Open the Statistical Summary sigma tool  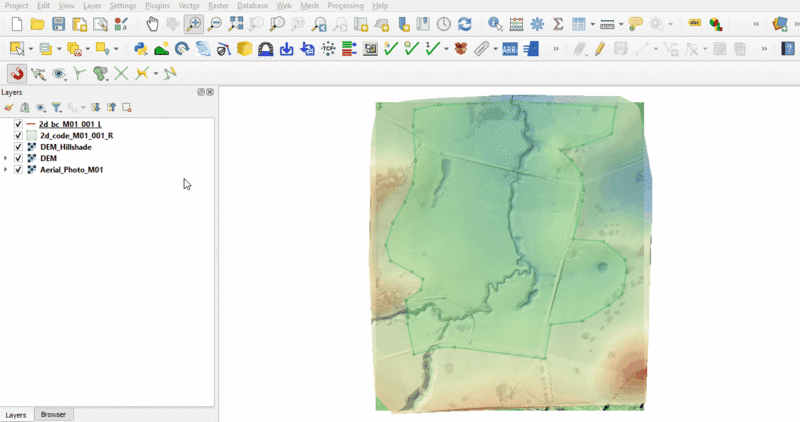tap(558, 24)
